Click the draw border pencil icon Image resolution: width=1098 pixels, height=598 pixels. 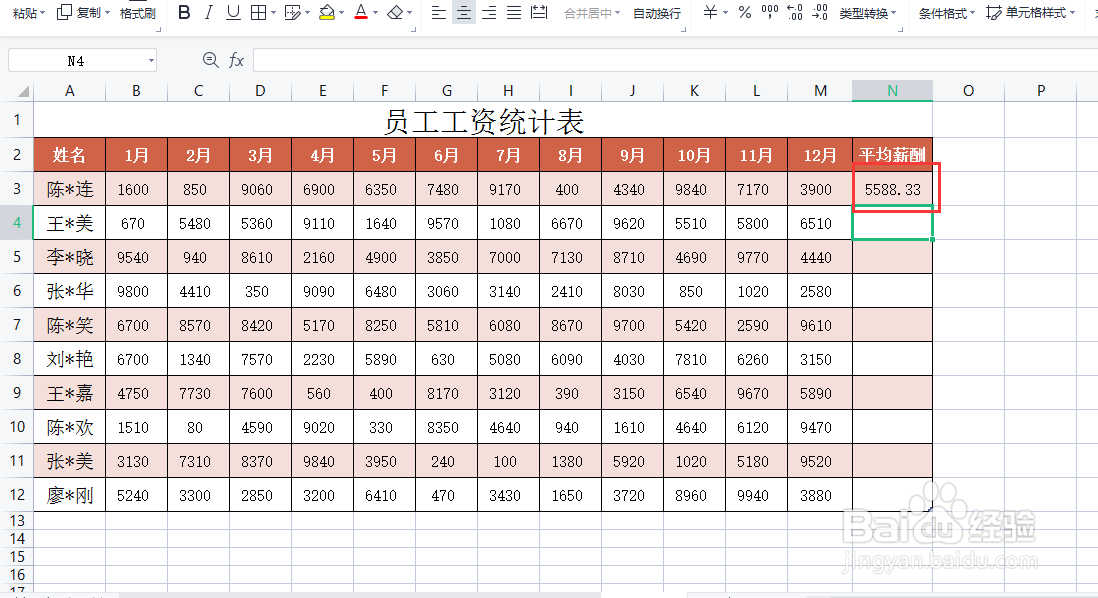coord(293,13)
